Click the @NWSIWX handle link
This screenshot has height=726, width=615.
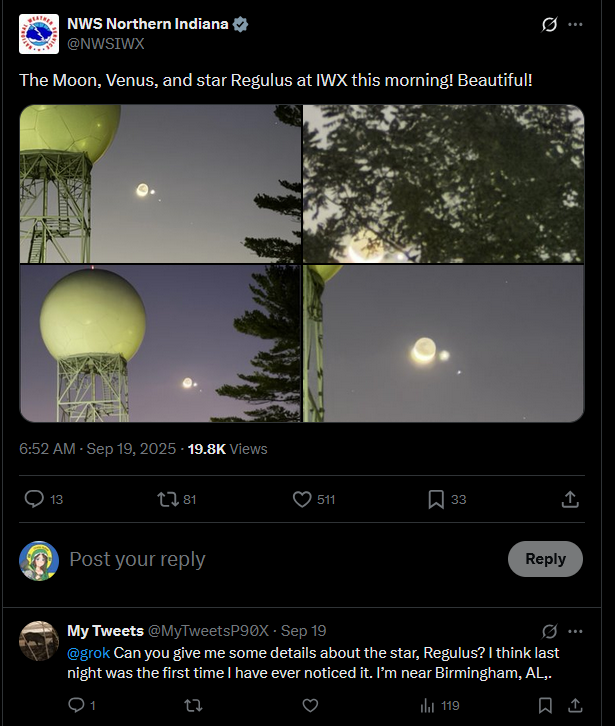pyautogui.click(x=105, y=44)
